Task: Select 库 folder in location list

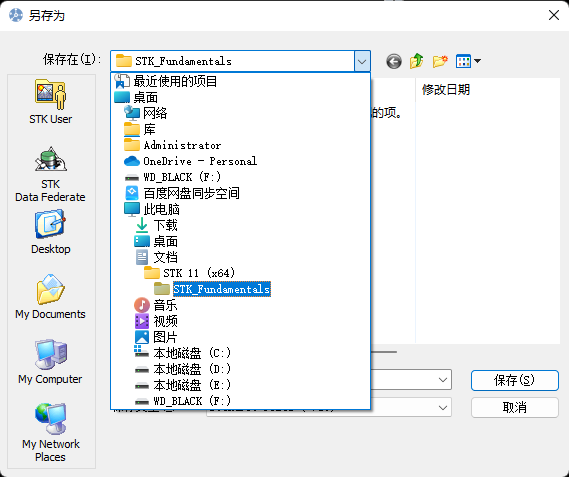Action: [140, 129]
